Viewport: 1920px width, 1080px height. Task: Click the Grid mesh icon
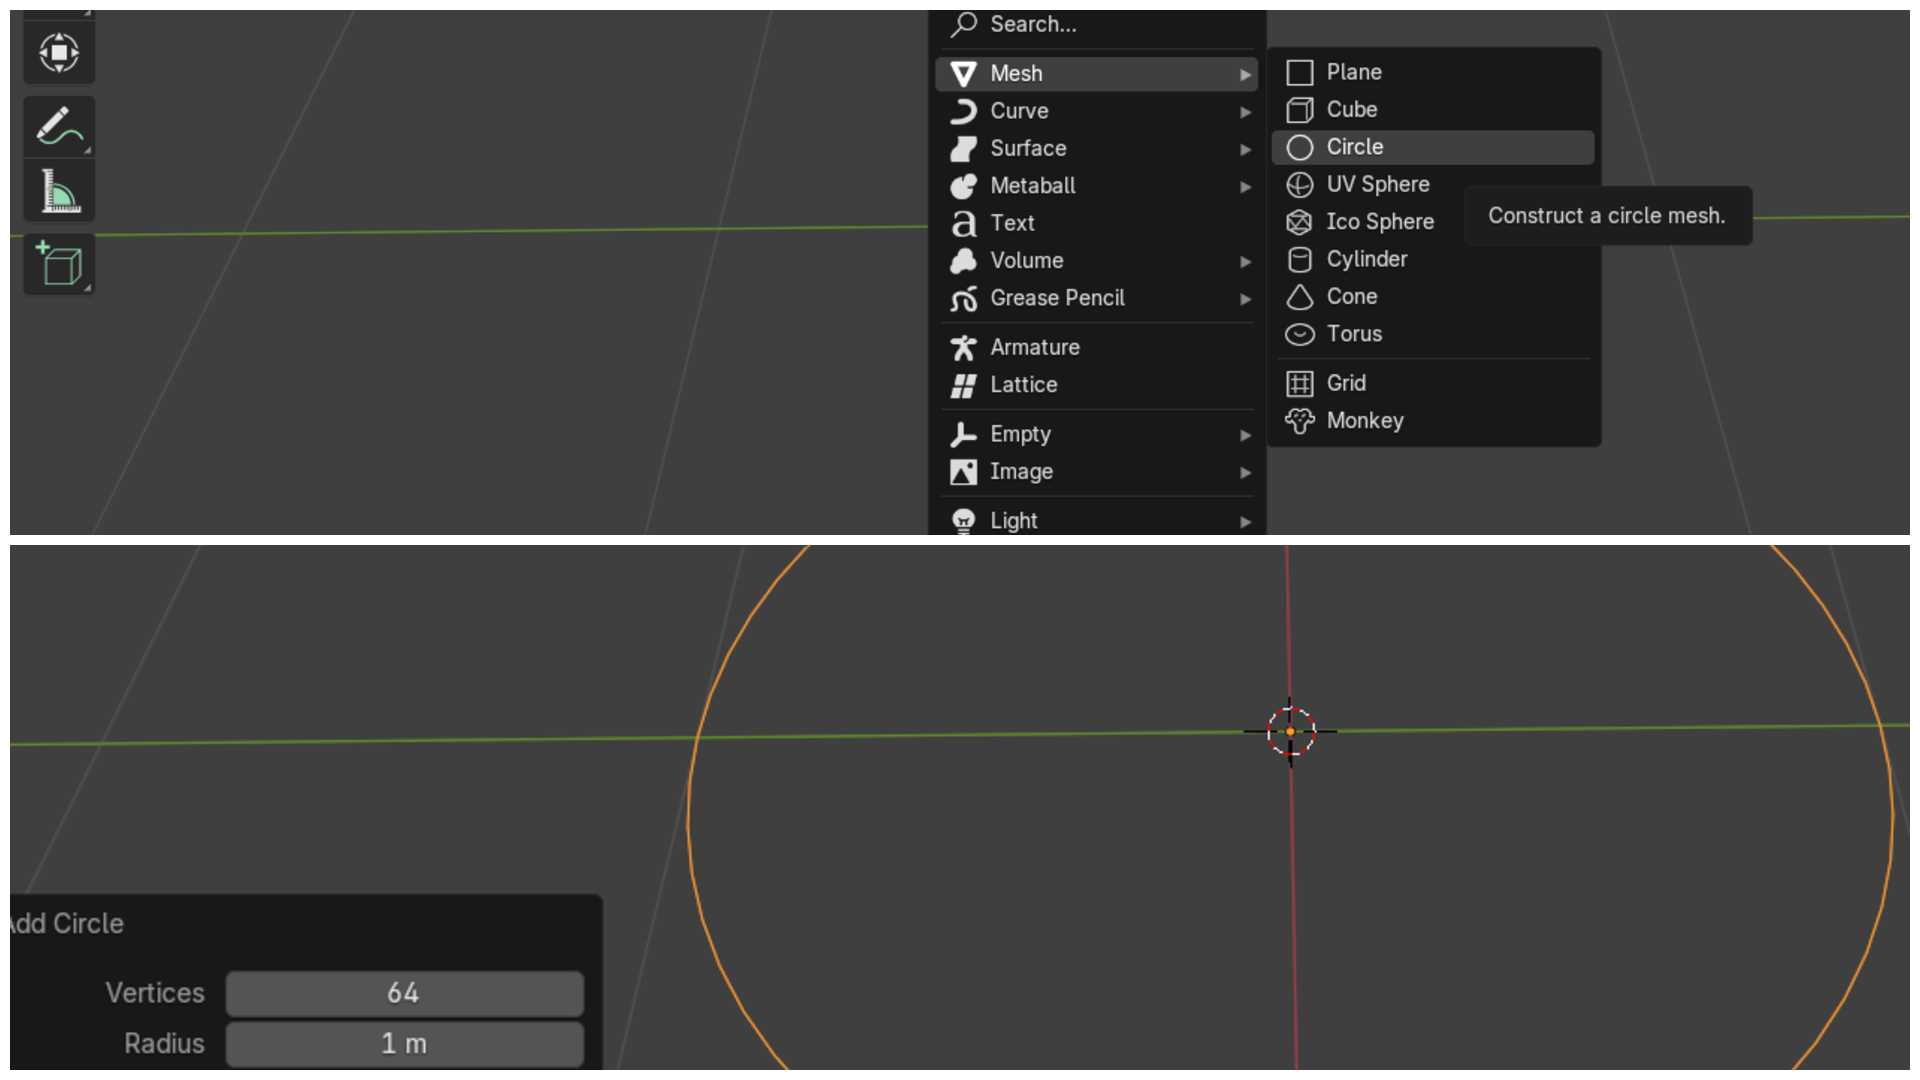point(1299,384)
